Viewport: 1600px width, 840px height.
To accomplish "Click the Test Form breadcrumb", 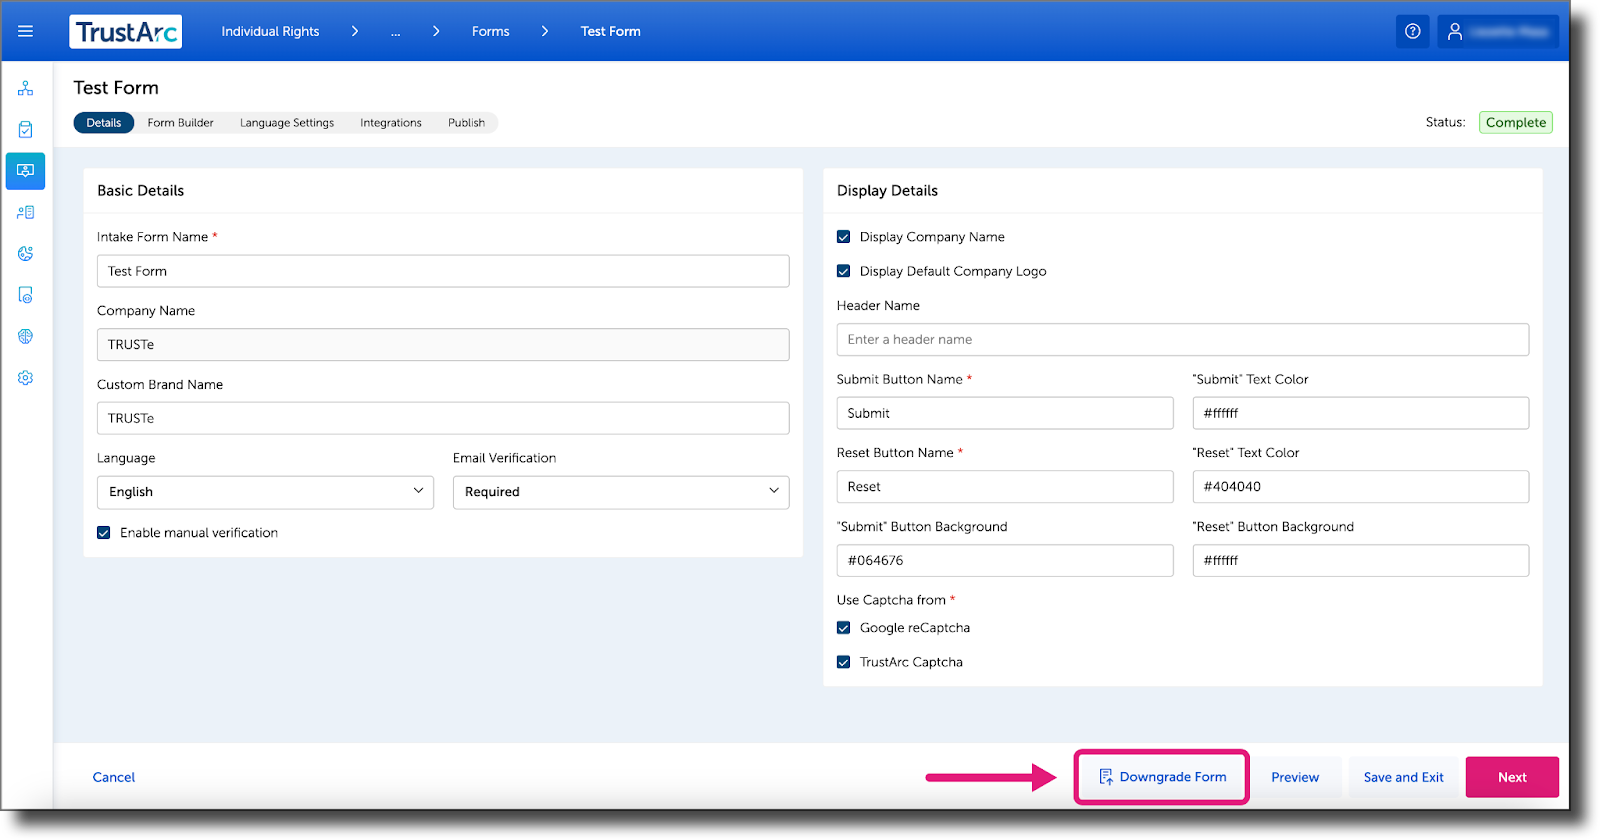I will (x=611, y=32).
